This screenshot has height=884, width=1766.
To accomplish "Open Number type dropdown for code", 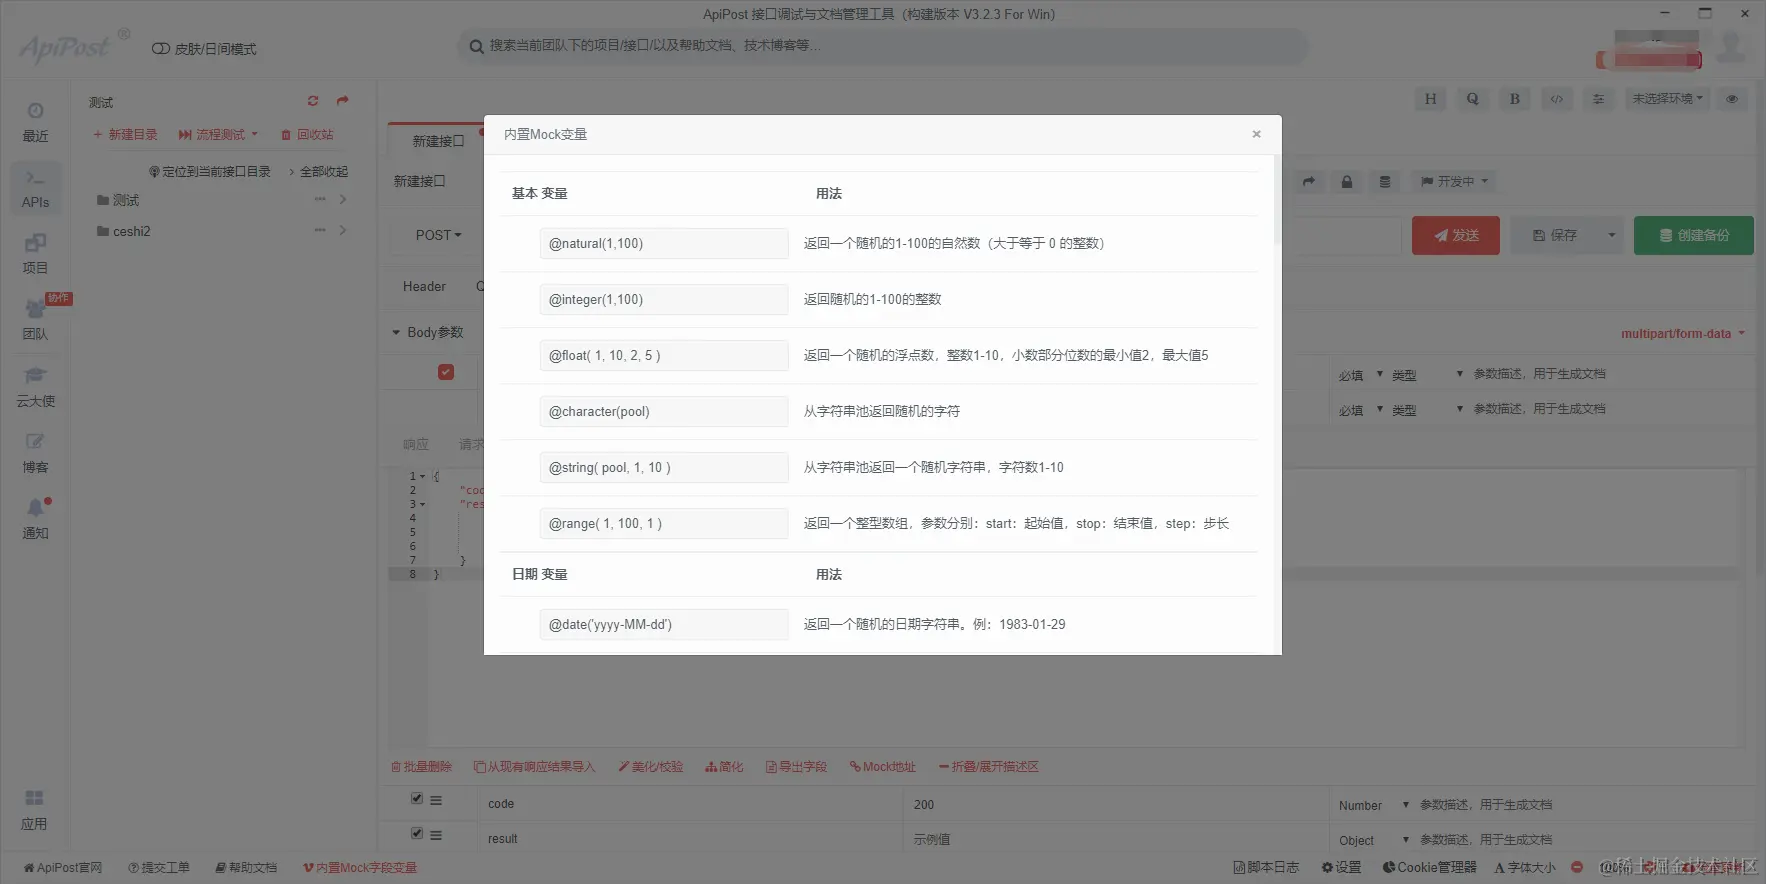I will 1373,805.
